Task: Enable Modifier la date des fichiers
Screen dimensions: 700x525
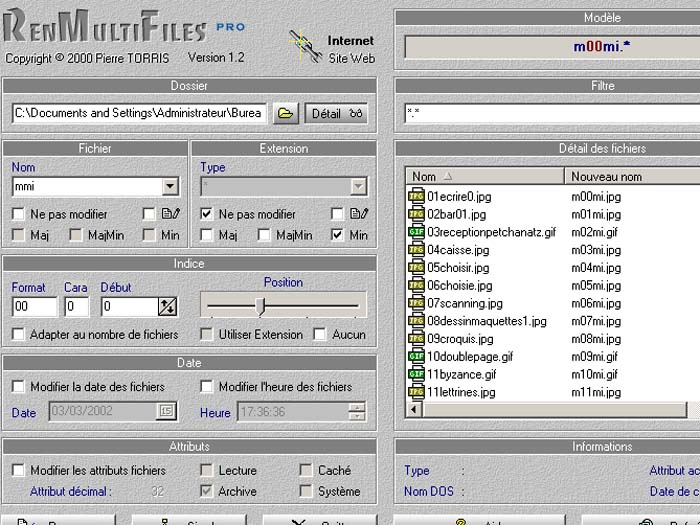Action: (18, 387)
